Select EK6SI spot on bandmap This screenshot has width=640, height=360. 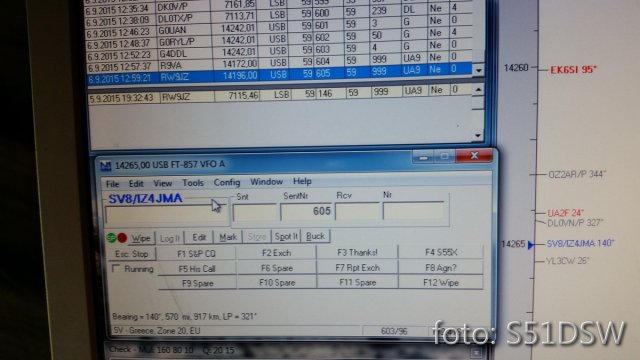573,70
